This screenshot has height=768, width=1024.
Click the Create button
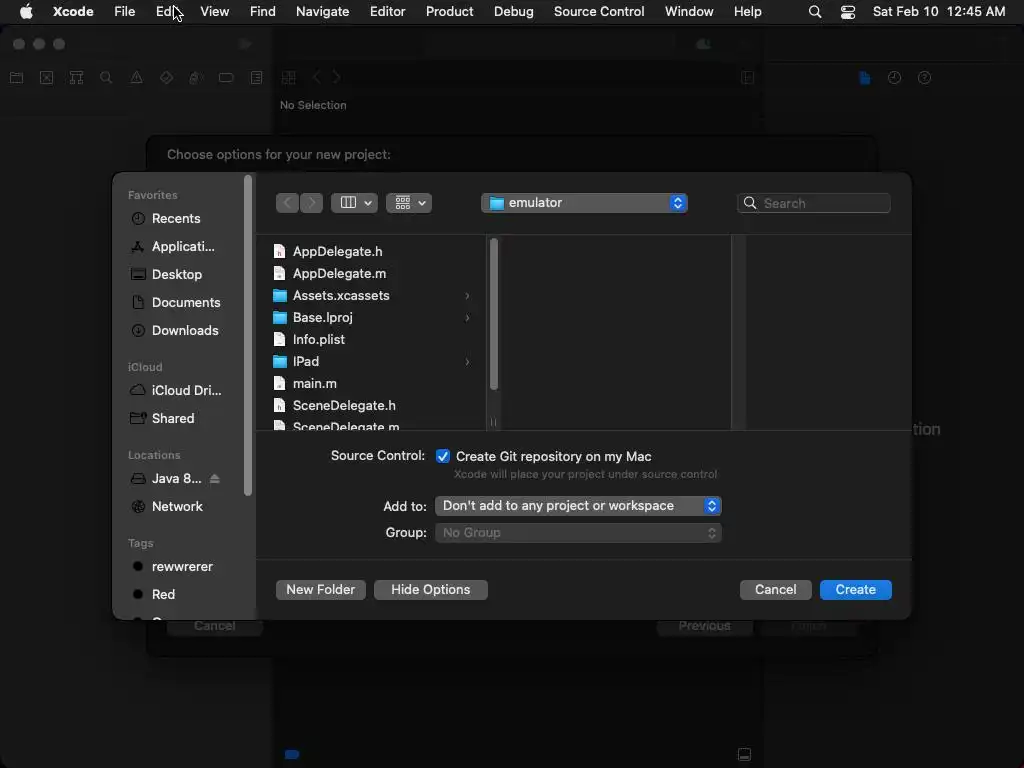(x=856, y=590)
